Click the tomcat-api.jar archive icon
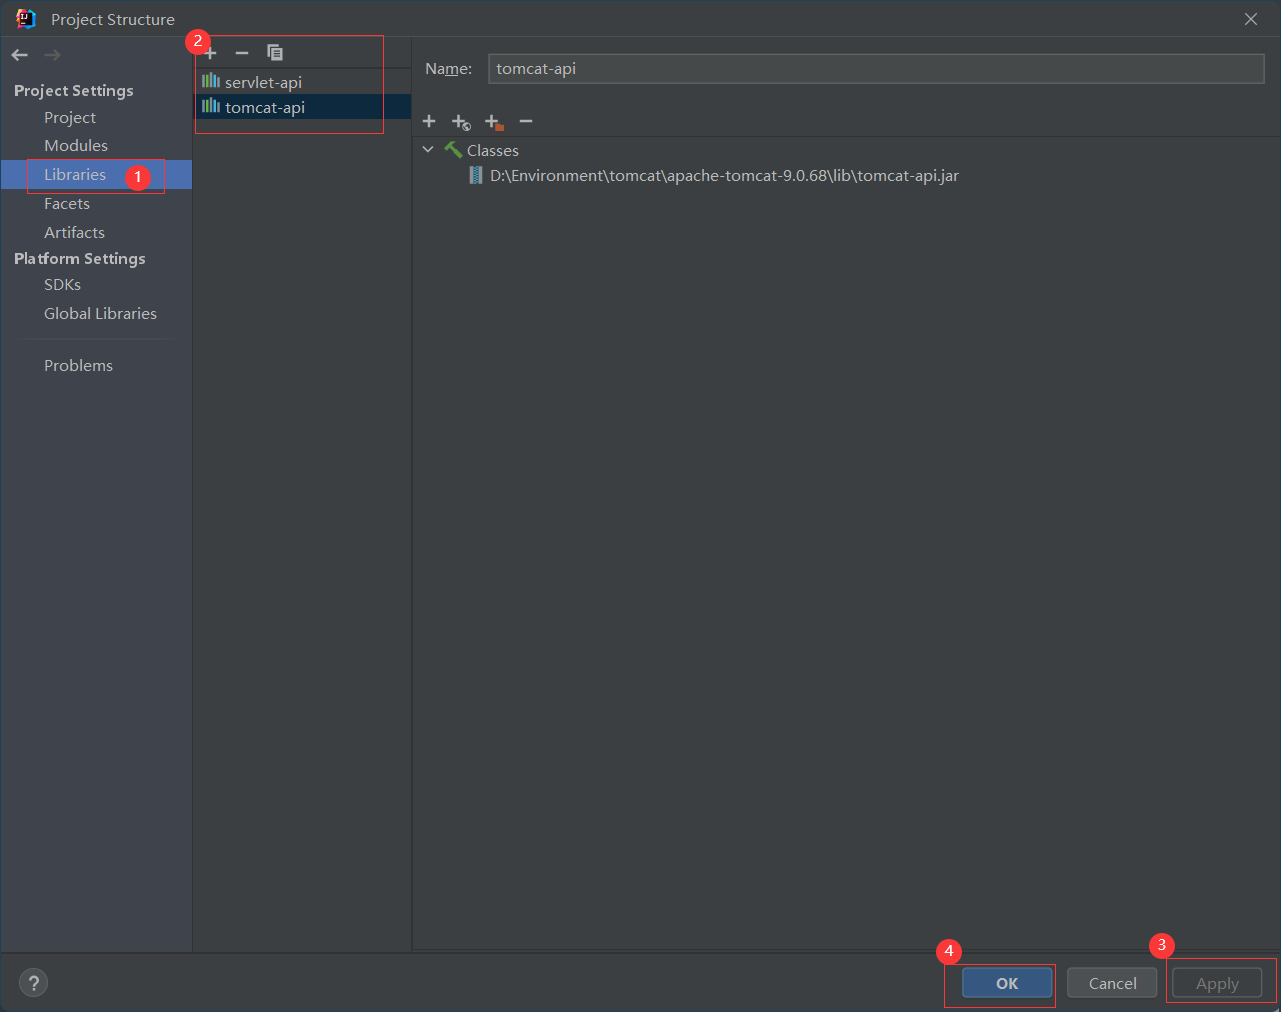Image resolution: width=1281 pixels, height=1012 pixels. click(x=476, y=175)
